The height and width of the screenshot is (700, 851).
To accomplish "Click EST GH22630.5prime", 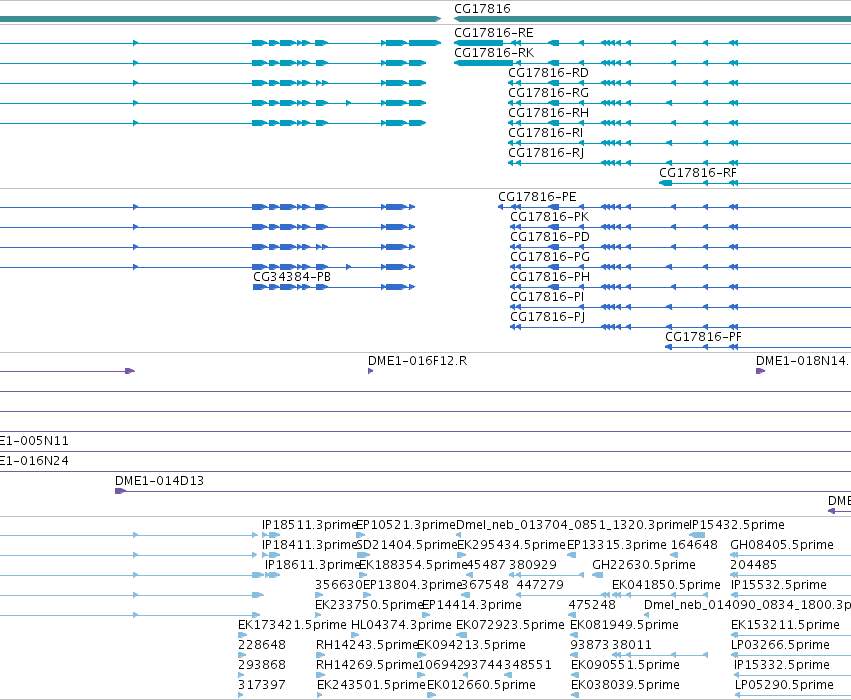I will click(x=644, y=565).
